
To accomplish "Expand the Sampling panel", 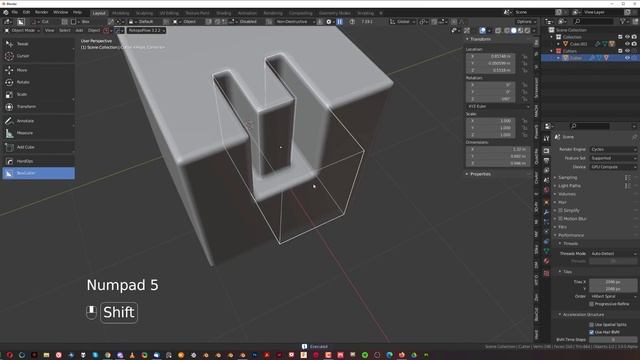I will coord(567,178).
